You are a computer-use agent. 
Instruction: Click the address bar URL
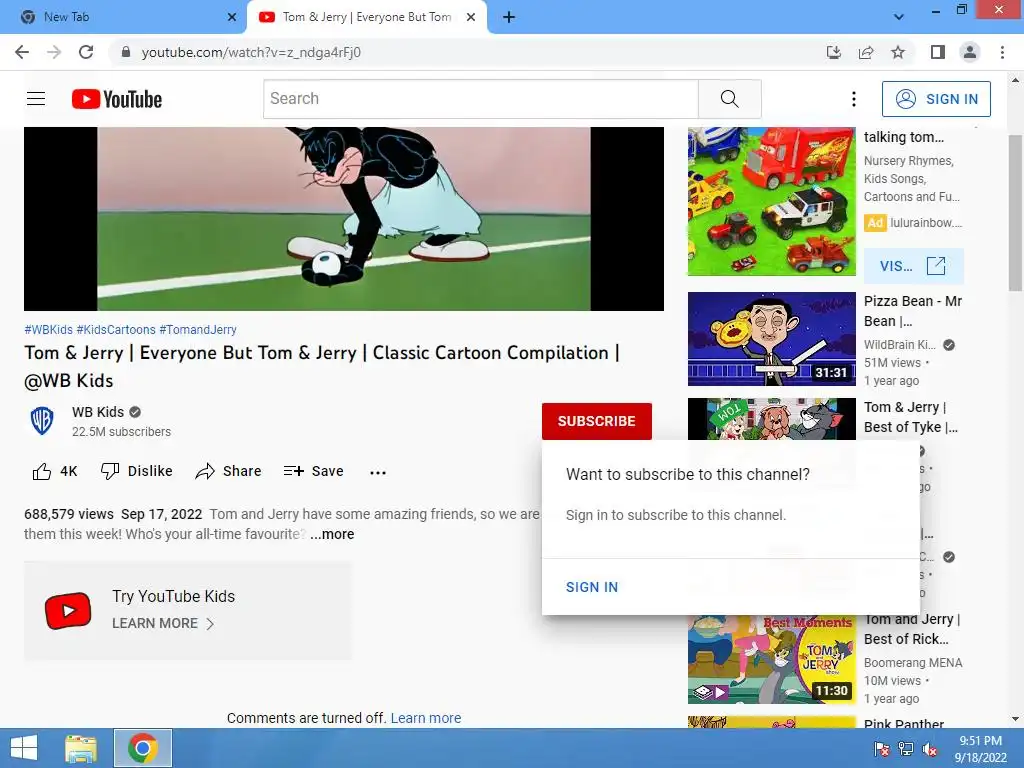click(251, 52)
